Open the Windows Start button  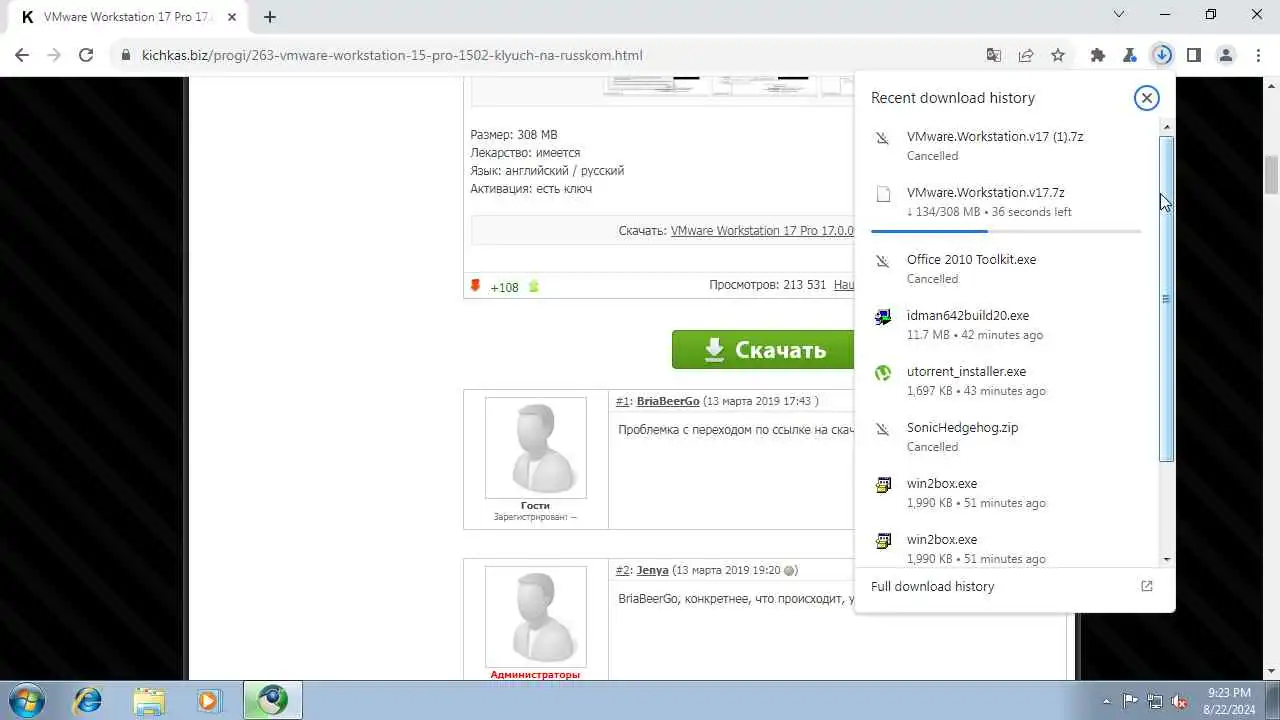coord(25,700)
